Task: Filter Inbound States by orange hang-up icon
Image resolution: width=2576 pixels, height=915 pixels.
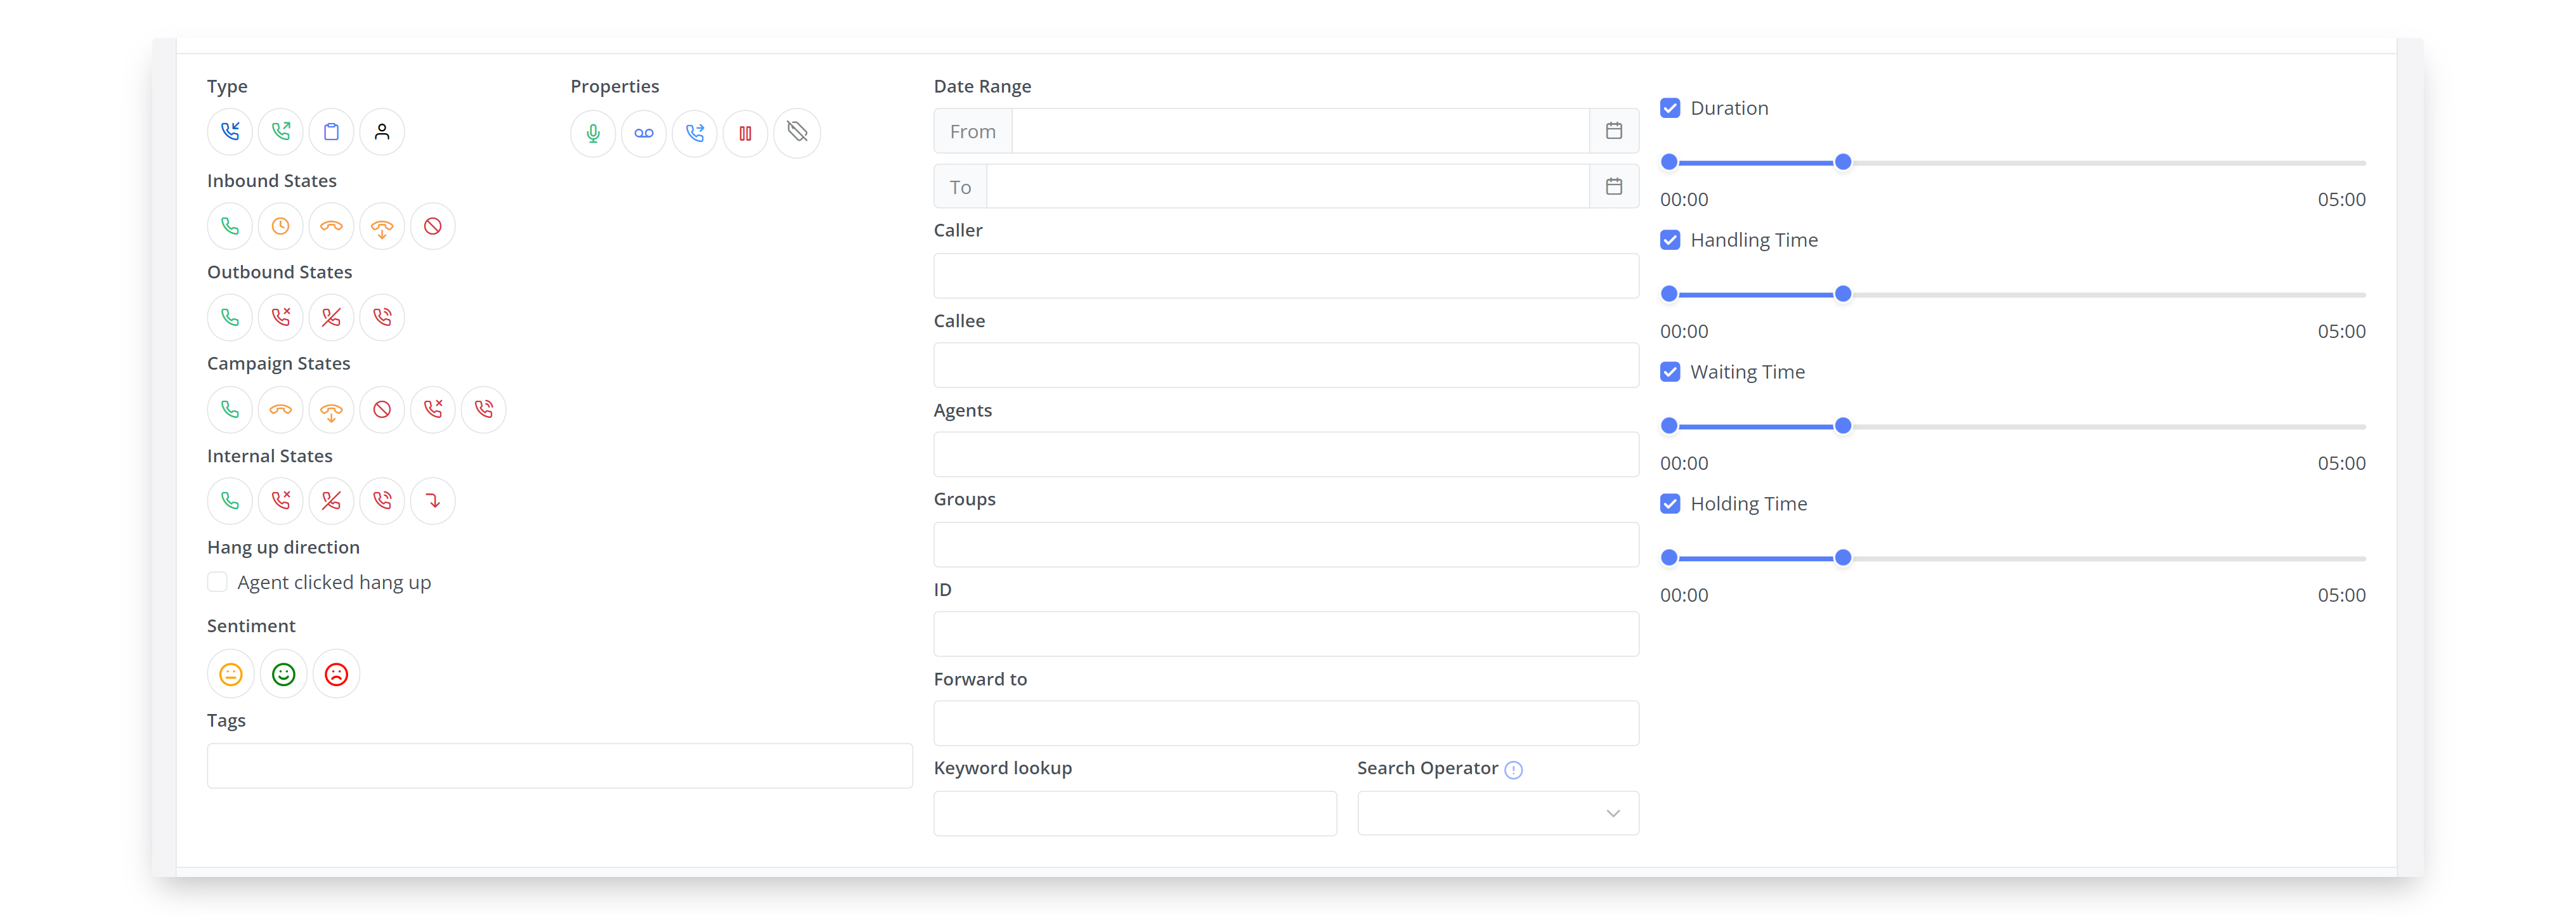Action: click(x=332, y=226)
